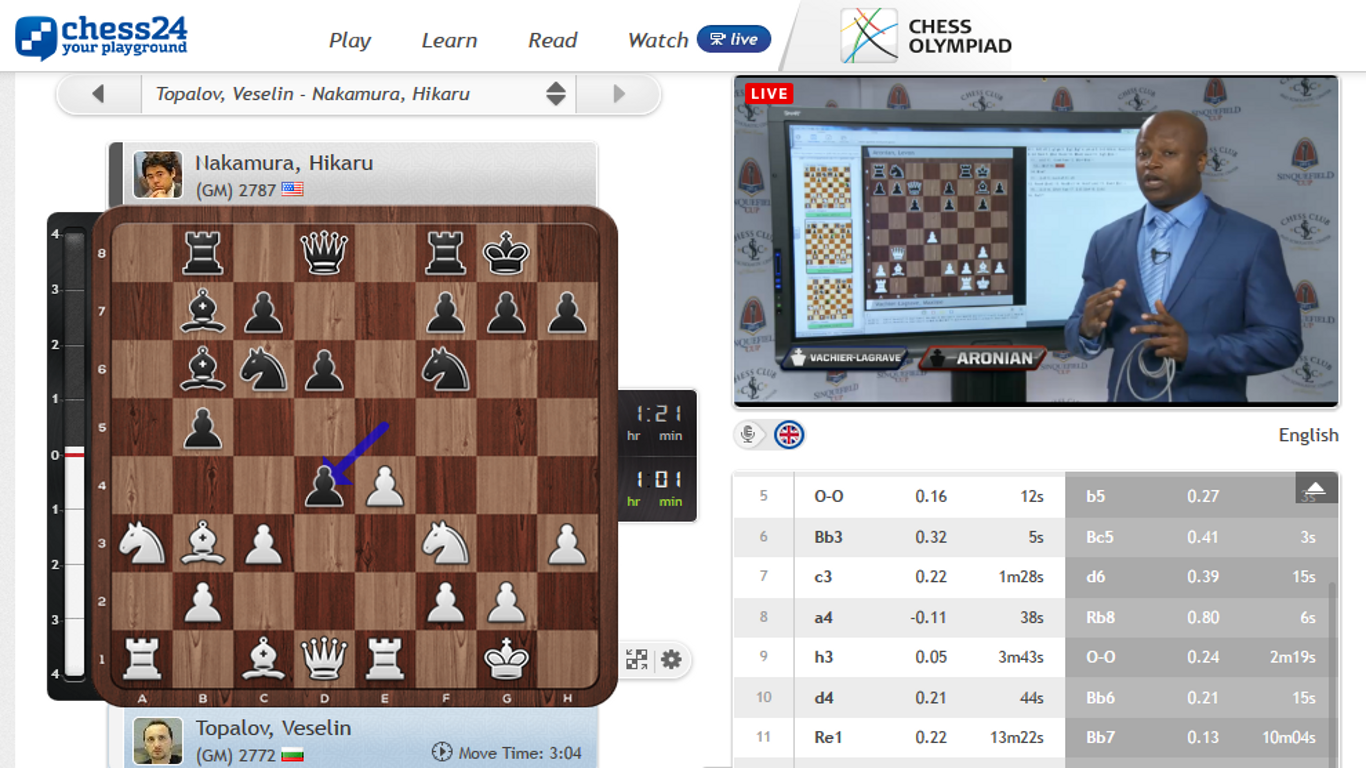1366x768 pixels.
Task: Select the black knight on f6
Action: (445, 370)
